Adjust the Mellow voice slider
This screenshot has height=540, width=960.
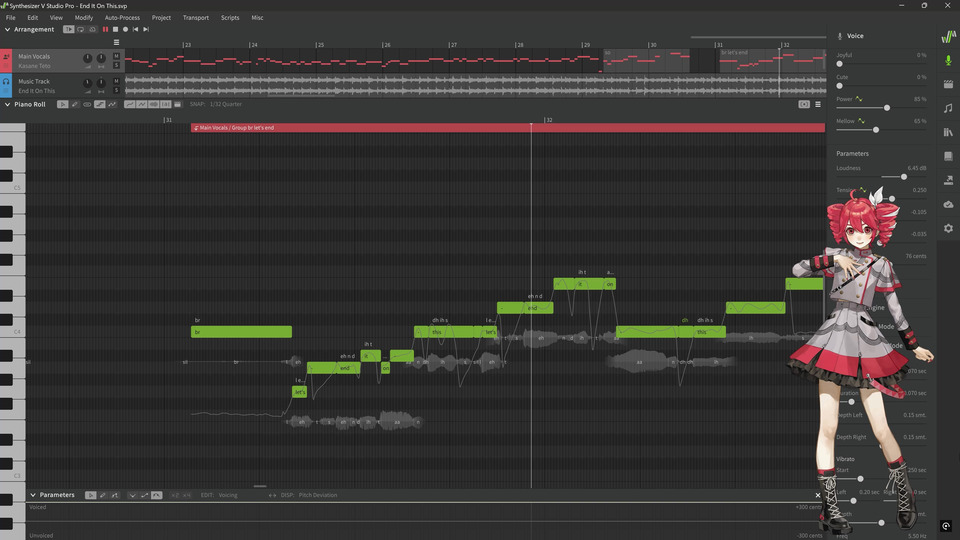(x=881, y=130)
